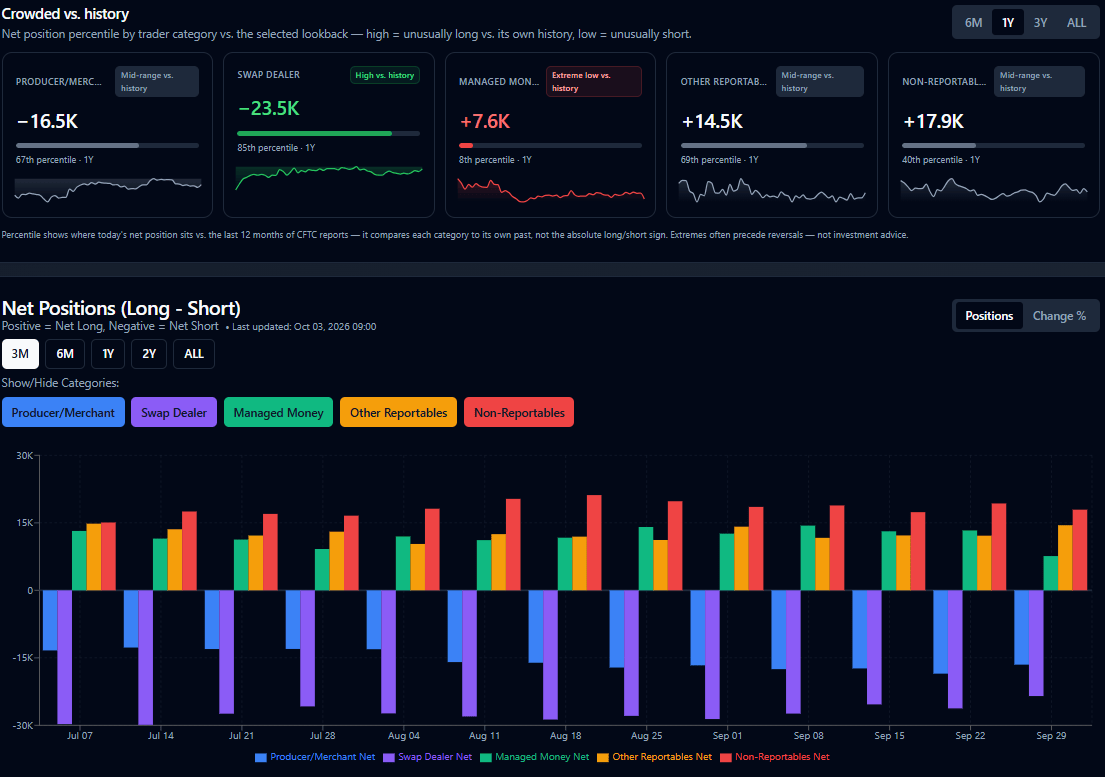Click the Other Reportables +14.5K value

pyautogui.click(x=712, y=121)
